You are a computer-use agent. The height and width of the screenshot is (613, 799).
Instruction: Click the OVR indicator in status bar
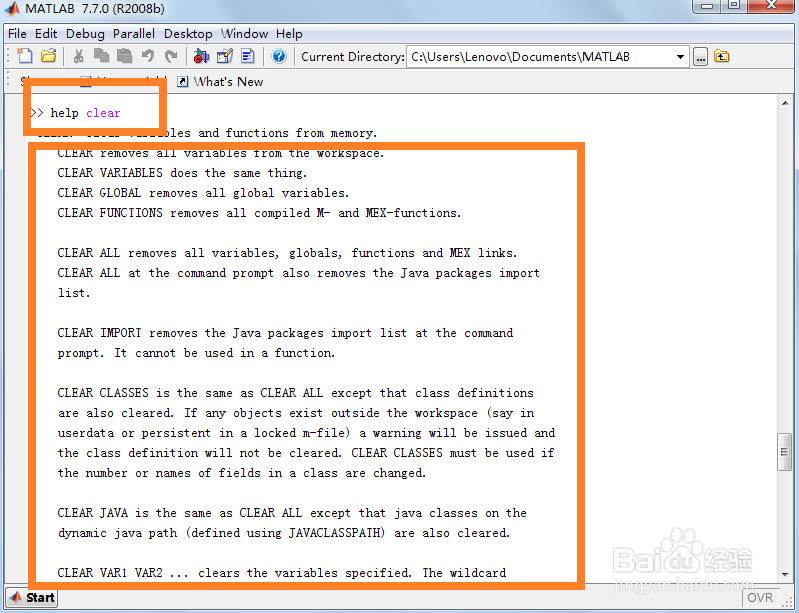tap(760, 597)
